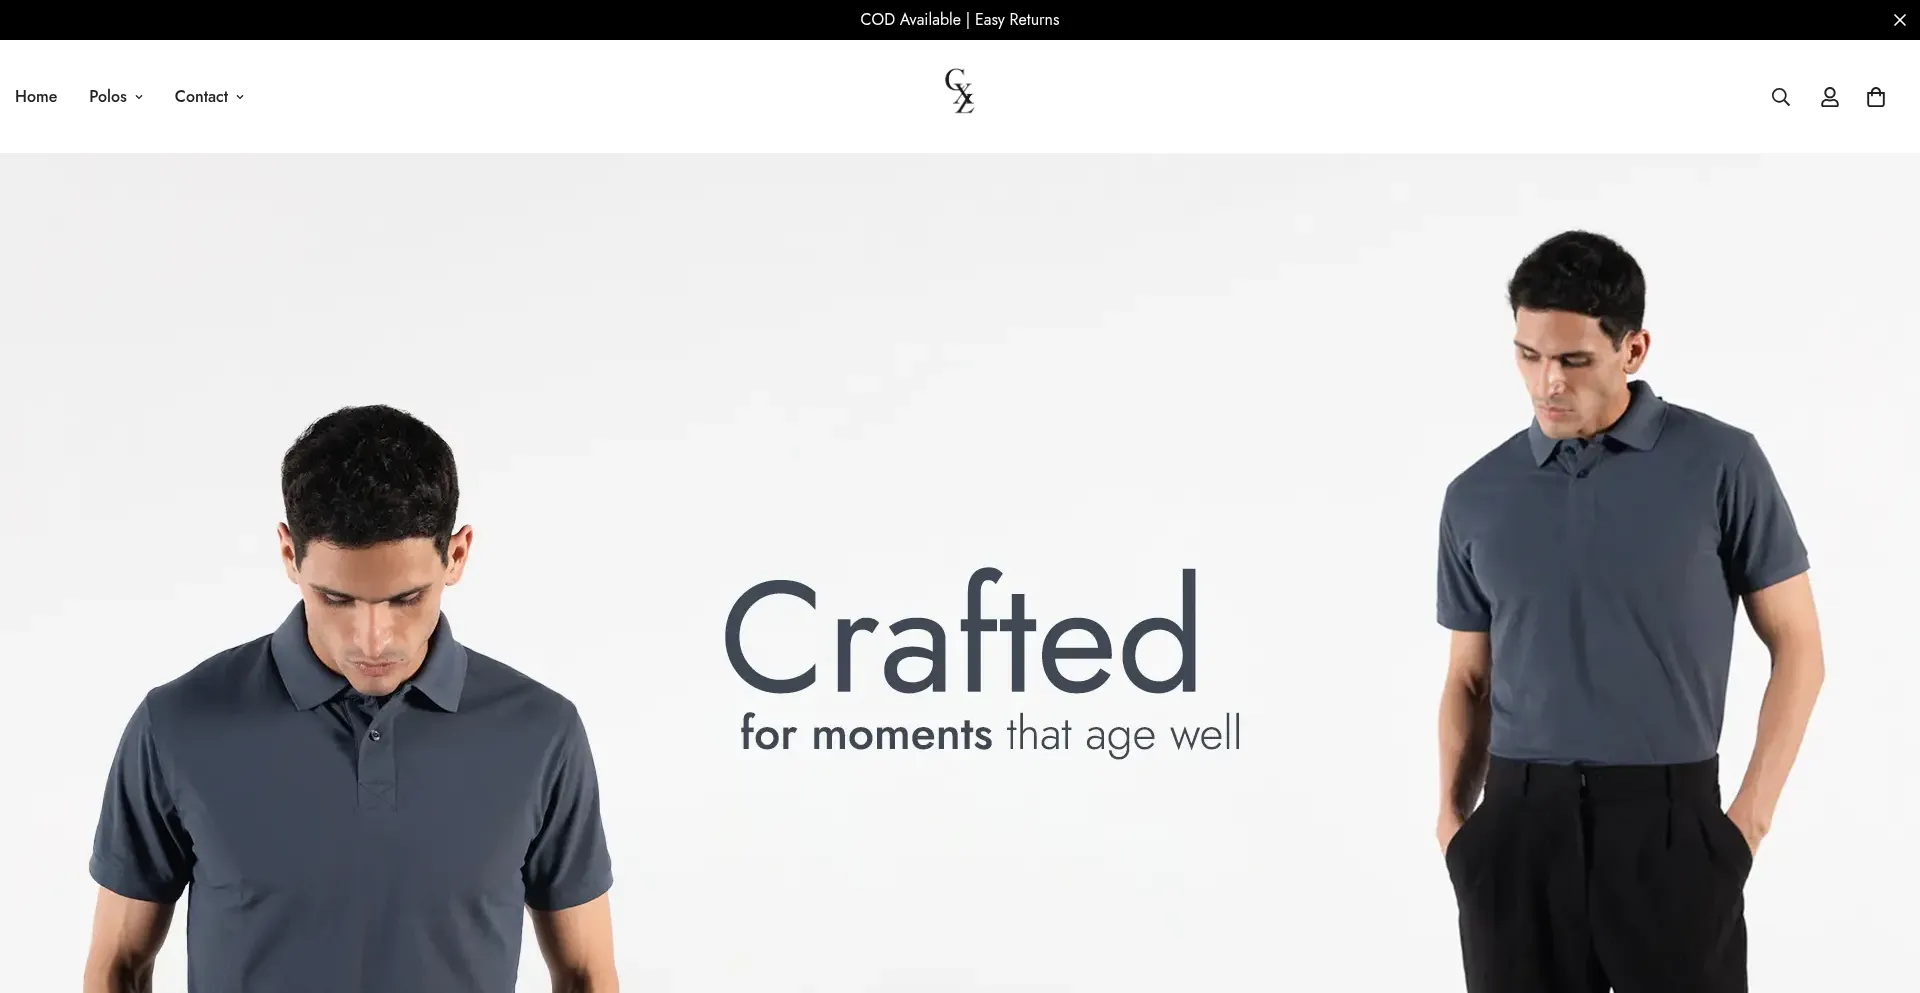This screenshot has width=1920, height=993.
Task: Click the large Crafted headline
Action: (961, 633)
